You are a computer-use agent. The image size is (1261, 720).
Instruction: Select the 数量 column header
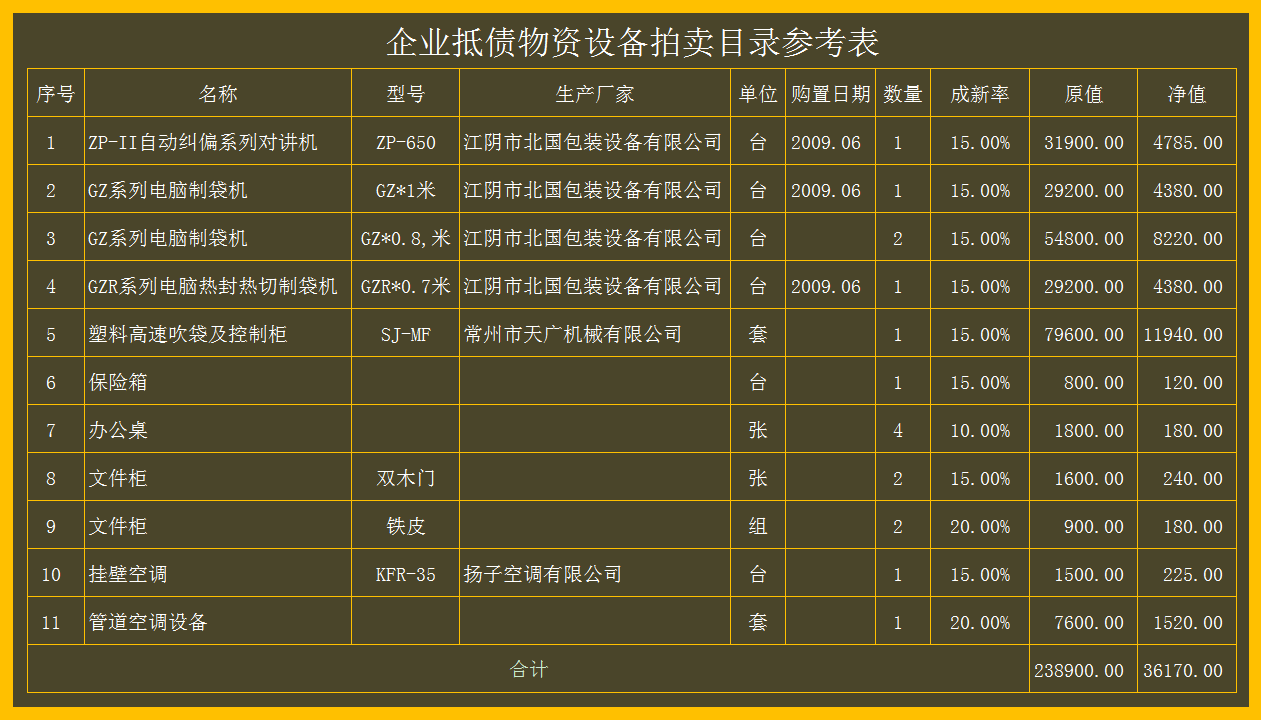coord(903,94)
